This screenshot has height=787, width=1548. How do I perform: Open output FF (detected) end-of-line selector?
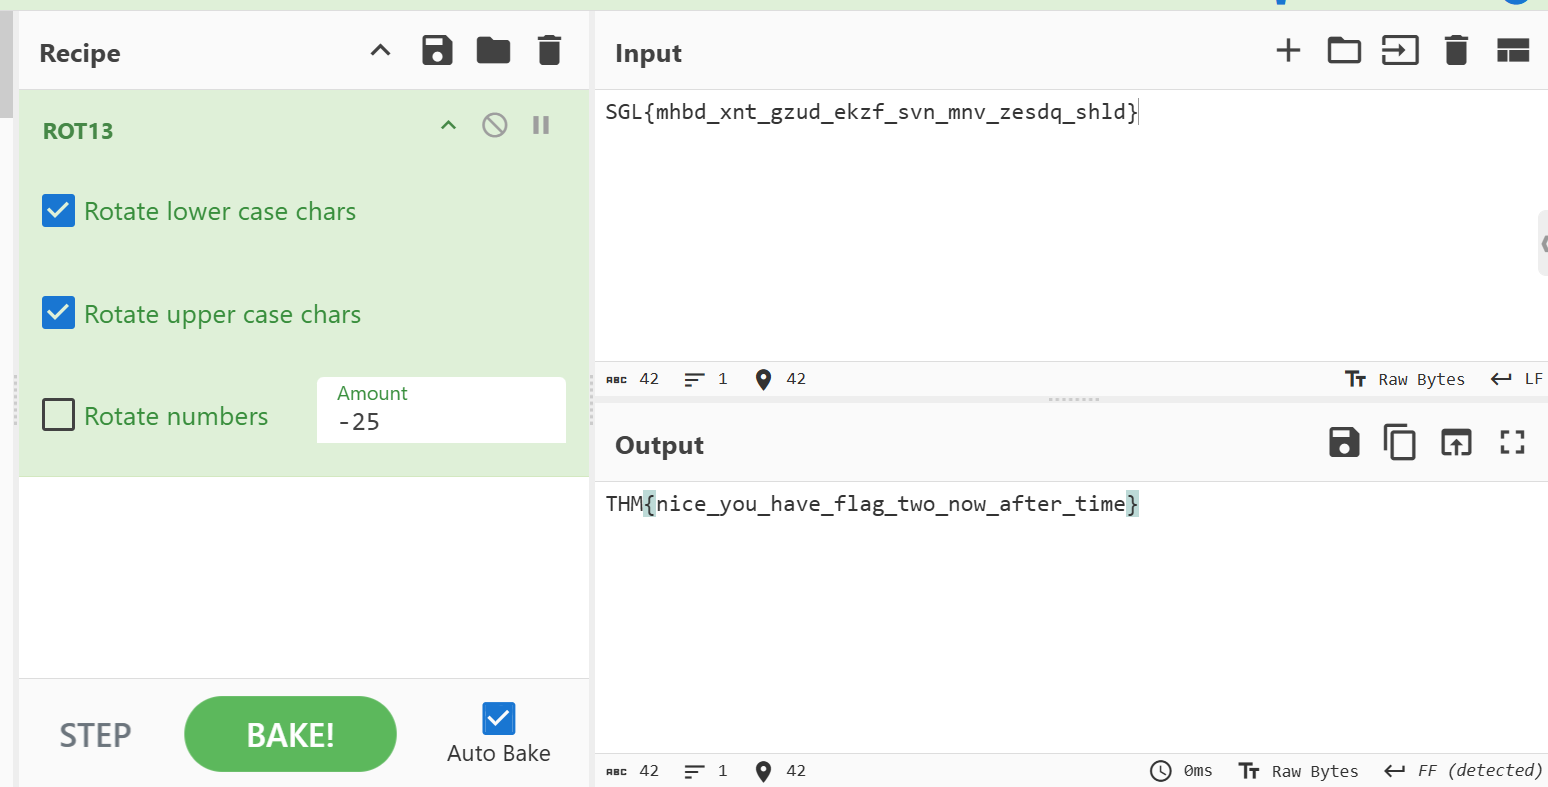(1463, 771)
